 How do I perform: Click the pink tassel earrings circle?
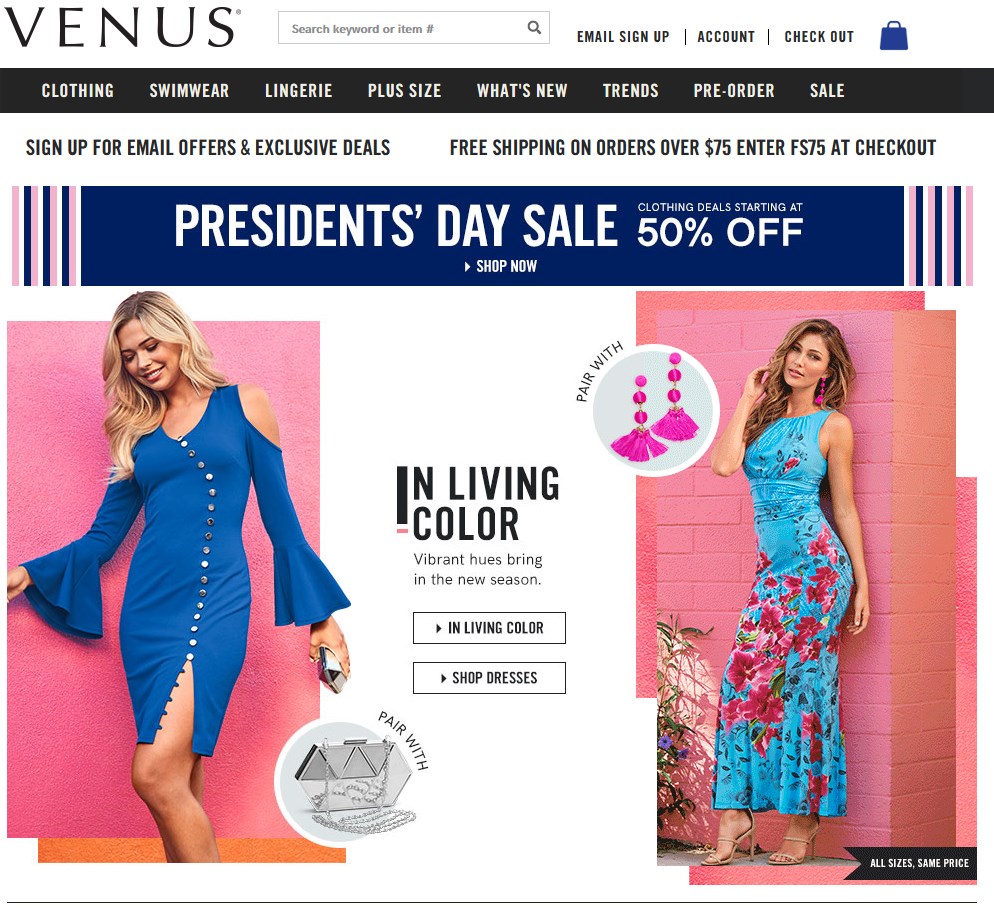pos(656,410)
